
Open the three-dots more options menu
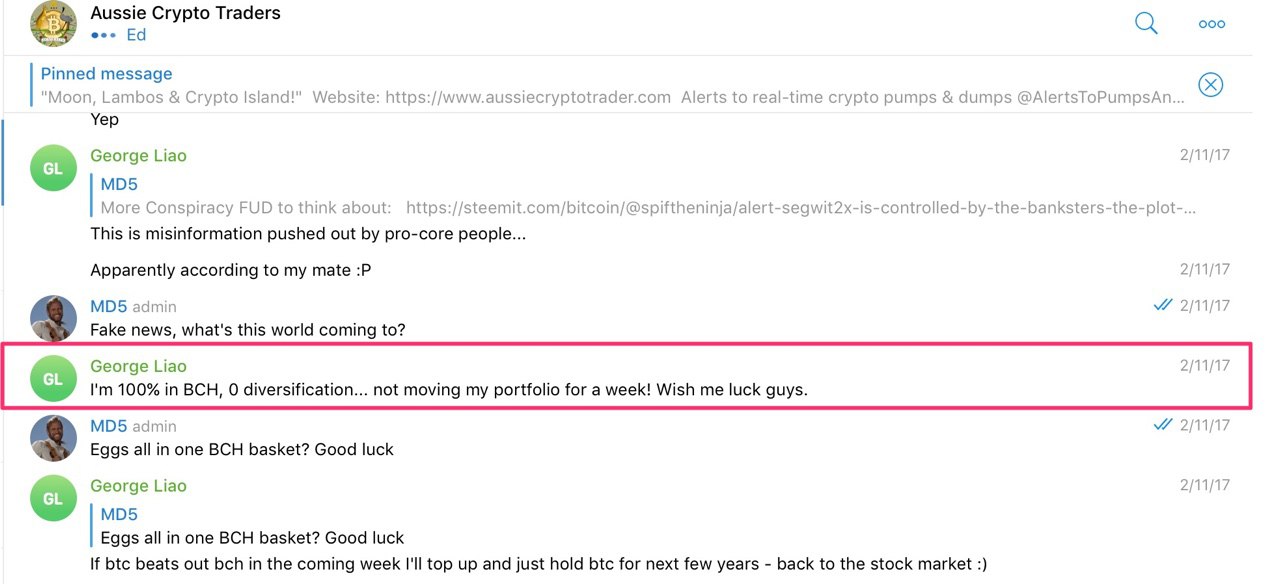click(1212, 24)
